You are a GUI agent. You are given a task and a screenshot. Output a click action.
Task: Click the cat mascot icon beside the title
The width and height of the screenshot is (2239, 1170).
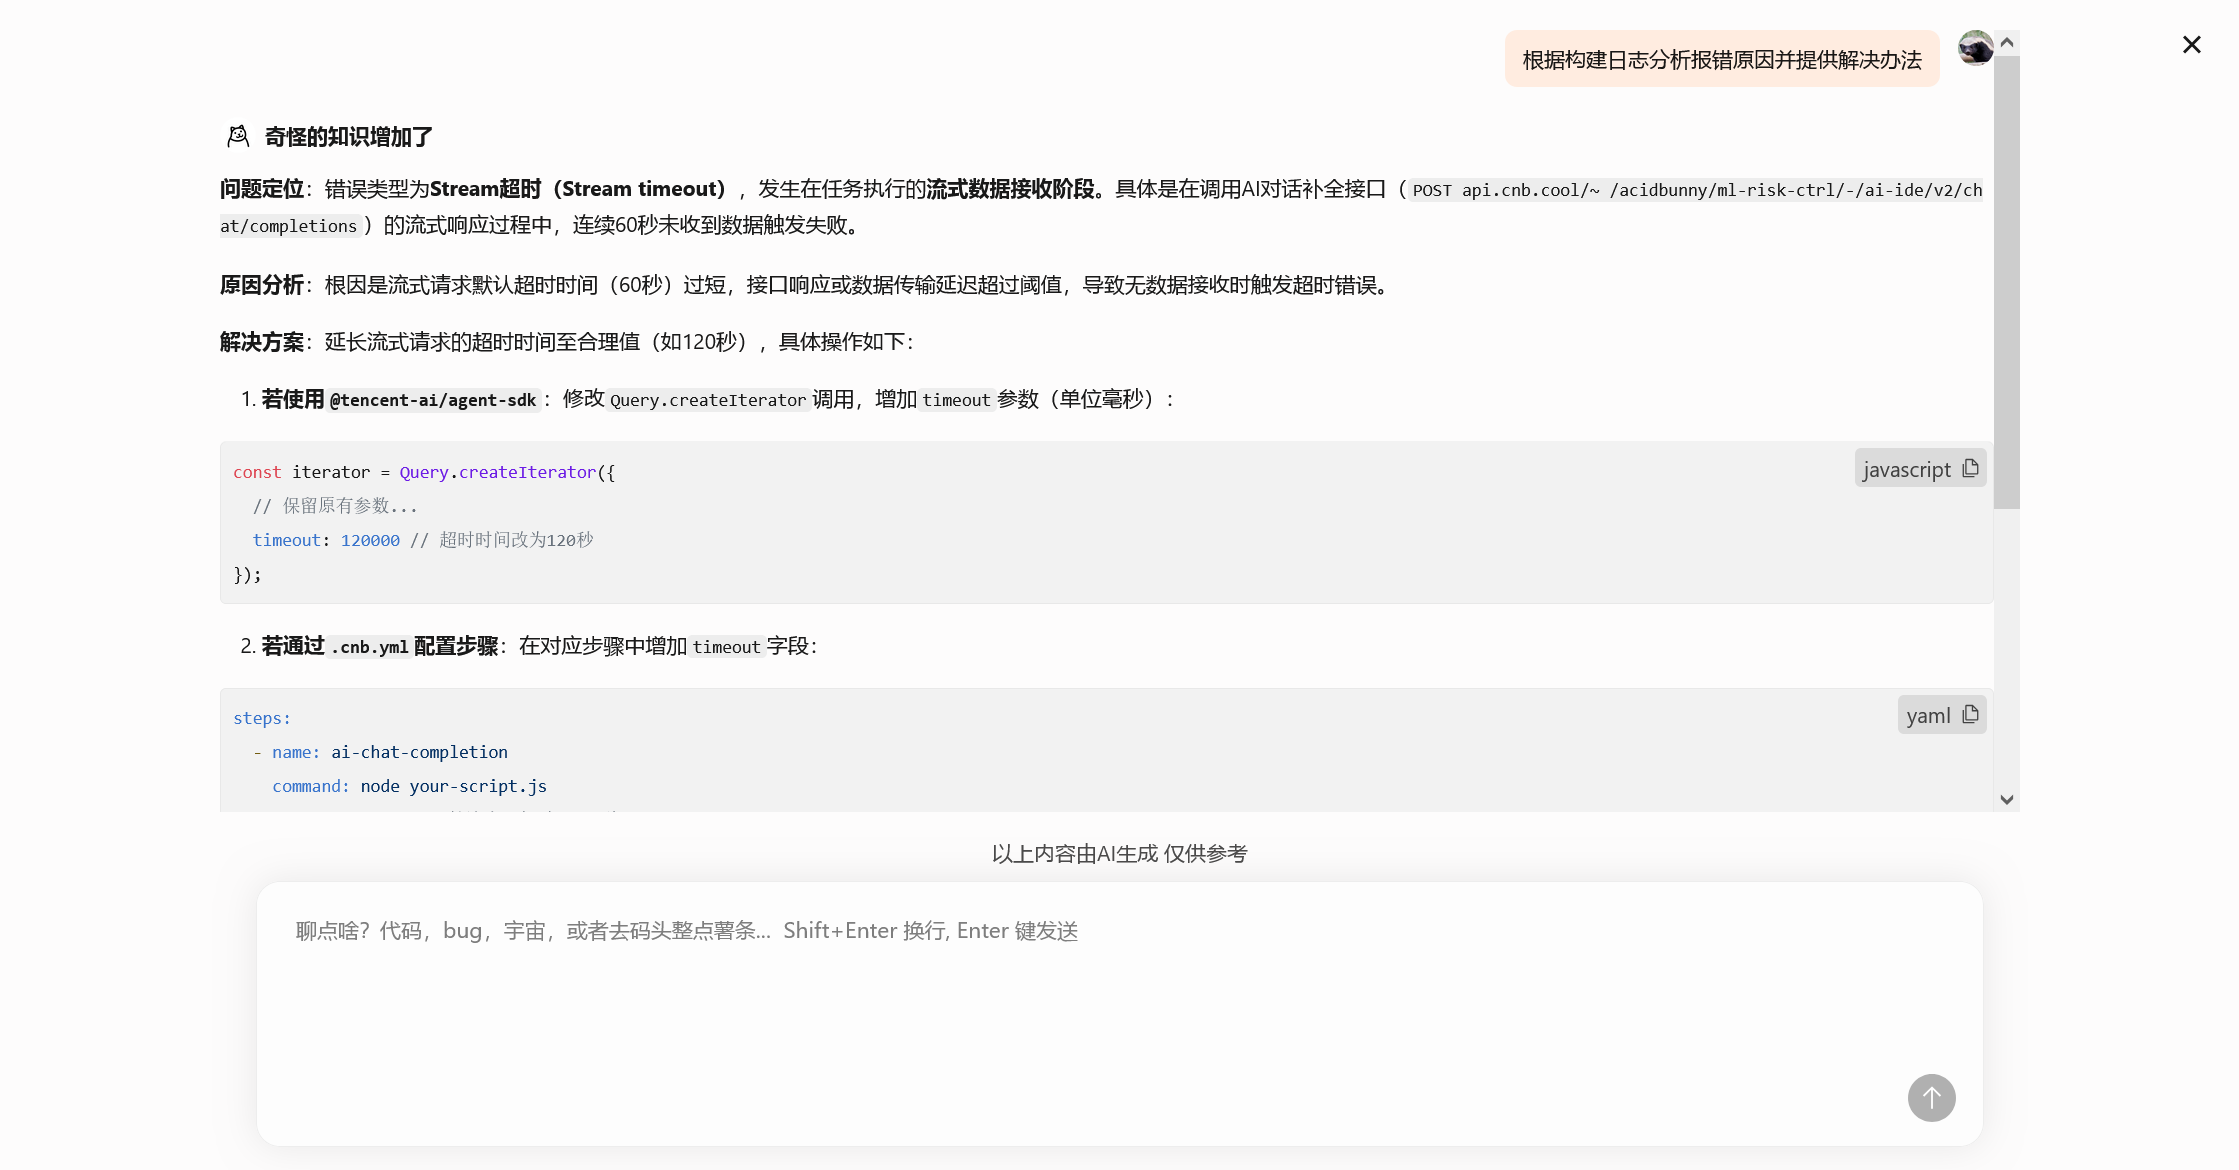point(237,135)
